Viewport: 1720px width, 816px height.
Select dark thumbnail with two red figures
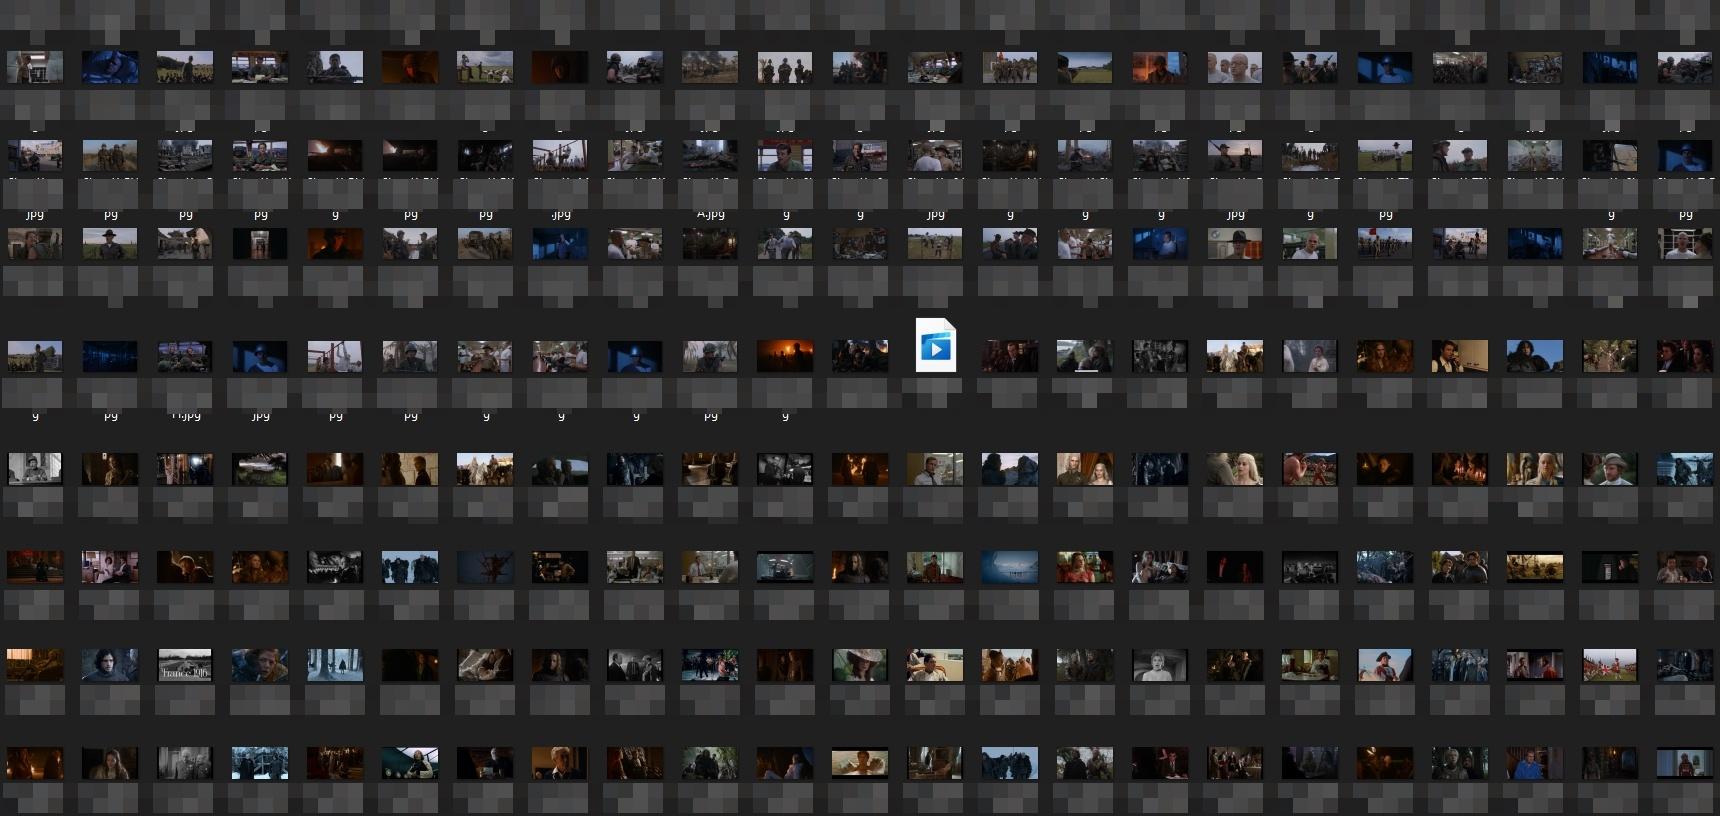(x=1235, y=567)
